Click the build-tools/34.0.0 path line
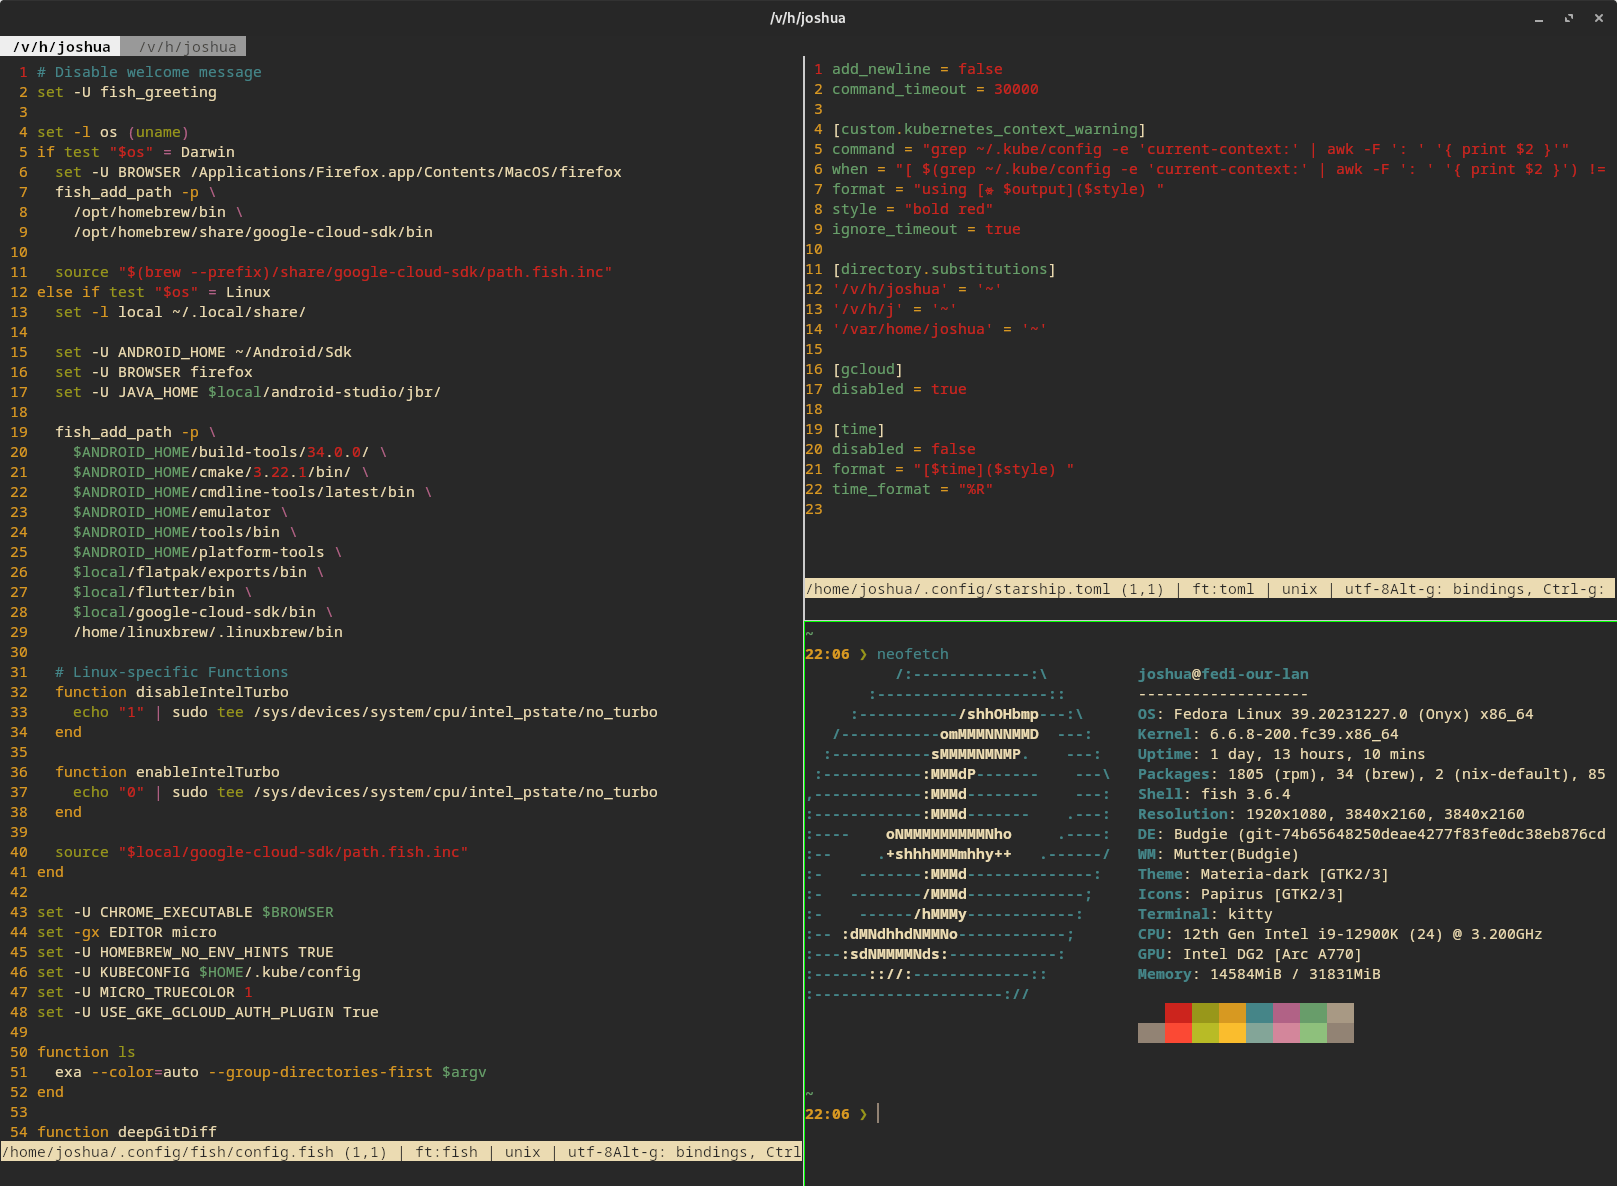This screenshot has width=1617, height=1186. point(230,452)
